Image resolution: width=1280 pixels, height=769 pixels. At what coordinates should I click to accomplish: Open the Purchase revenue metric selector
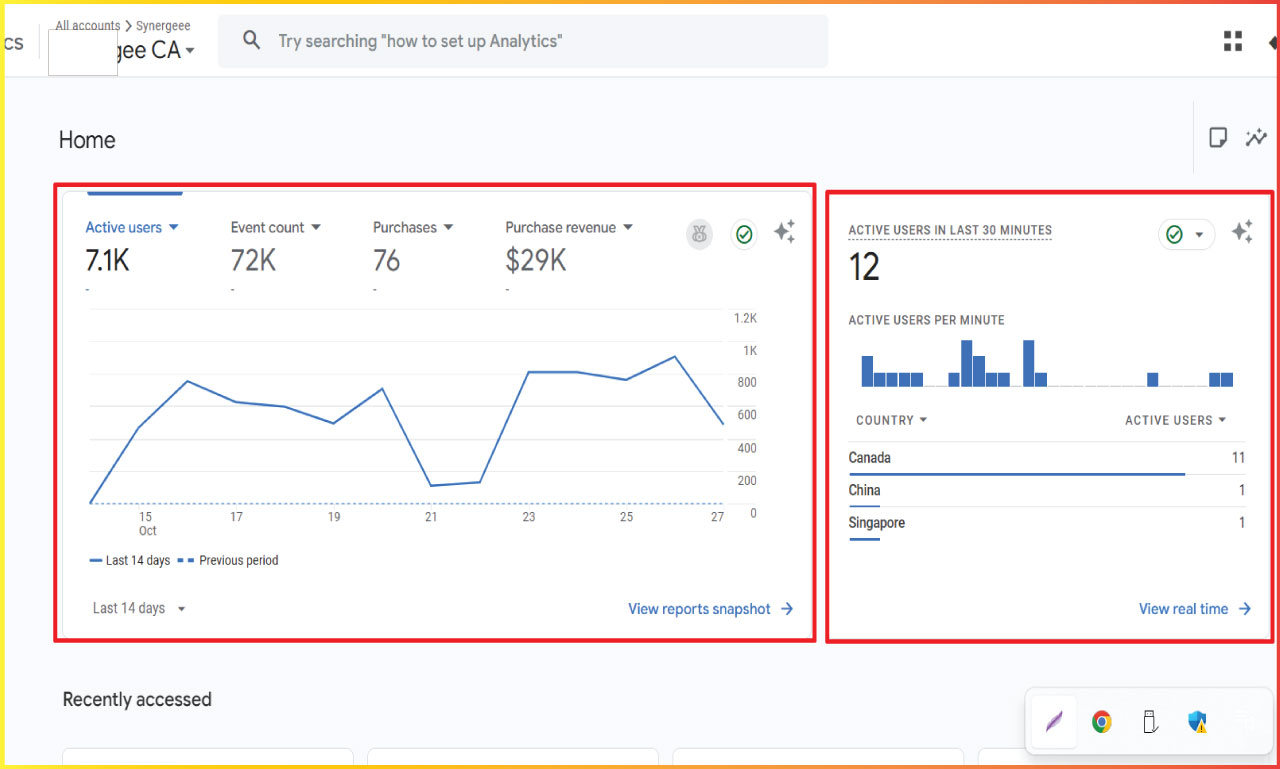pyautogui.click(x=569, y=227)
